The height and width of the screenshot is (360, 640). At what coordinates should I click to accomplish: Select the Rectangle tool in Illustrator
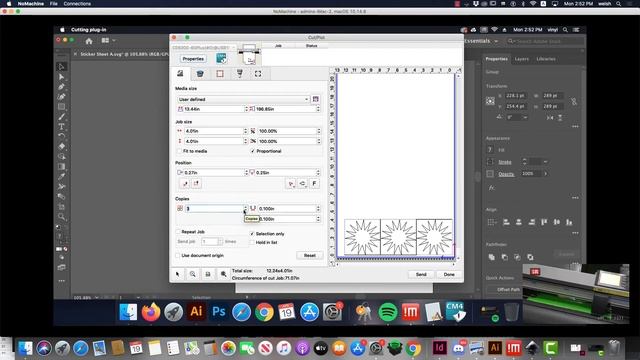(x=61, y=107)
